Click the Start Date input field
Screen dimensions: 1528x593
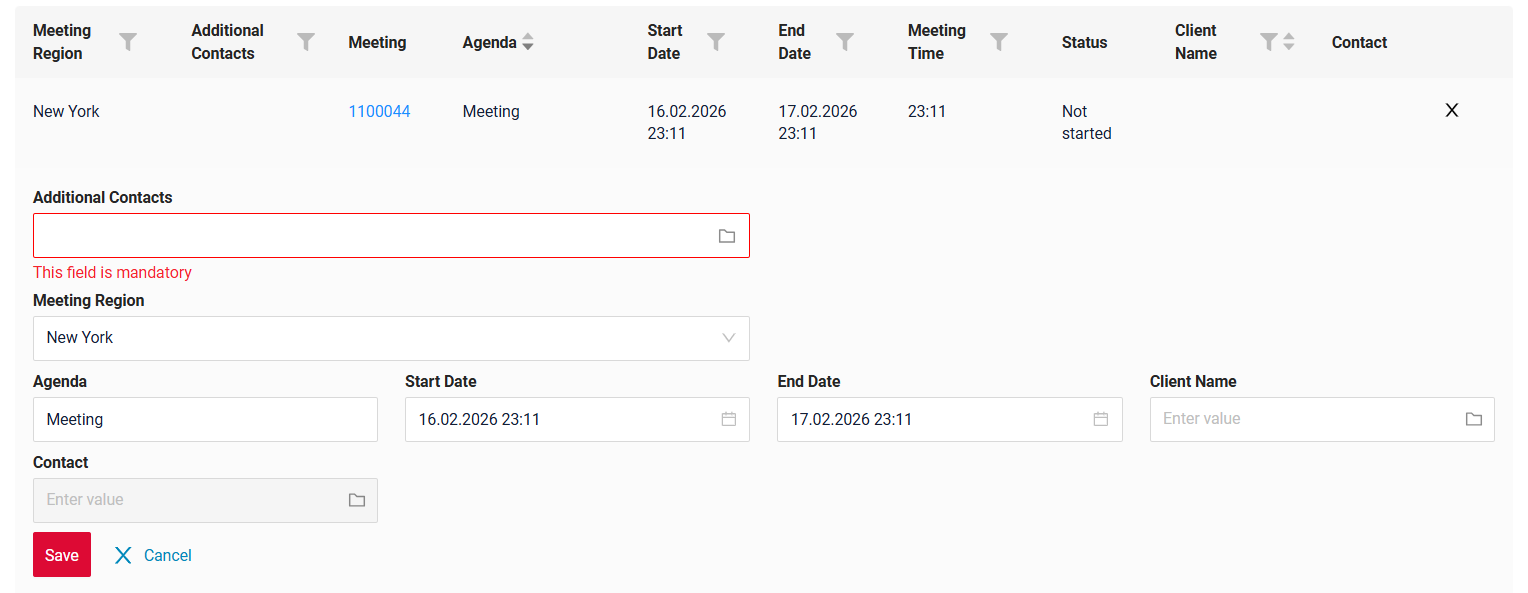560,419
